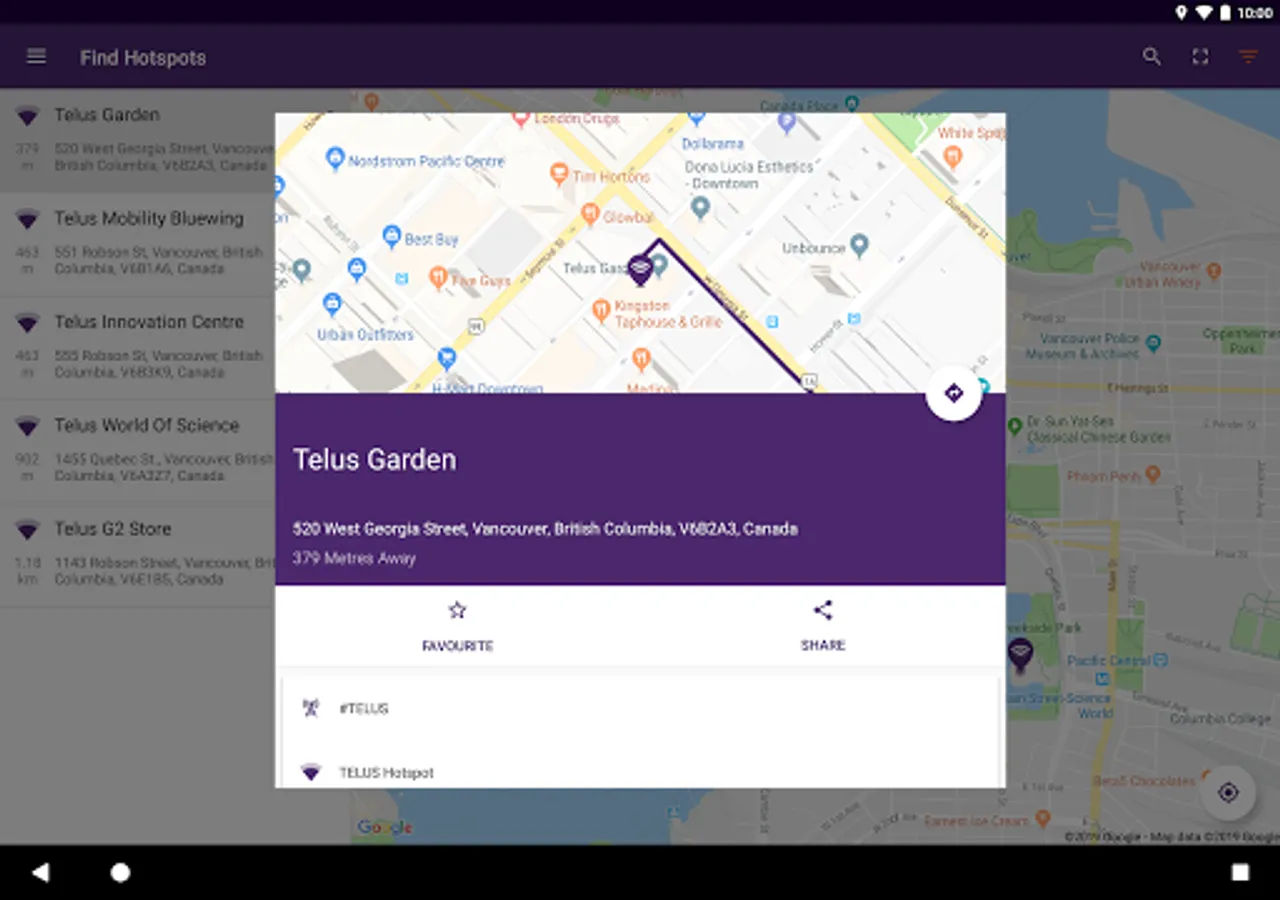Tap the Android back button
1280x900 pixels.
pyautogui.click(x=40, y=873)
